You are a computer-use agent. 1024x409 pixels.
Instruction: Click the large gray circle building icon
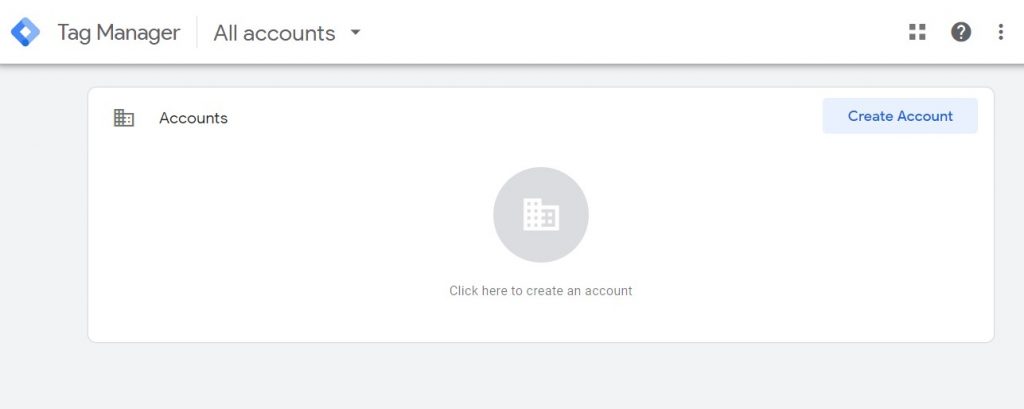[541, 214]
